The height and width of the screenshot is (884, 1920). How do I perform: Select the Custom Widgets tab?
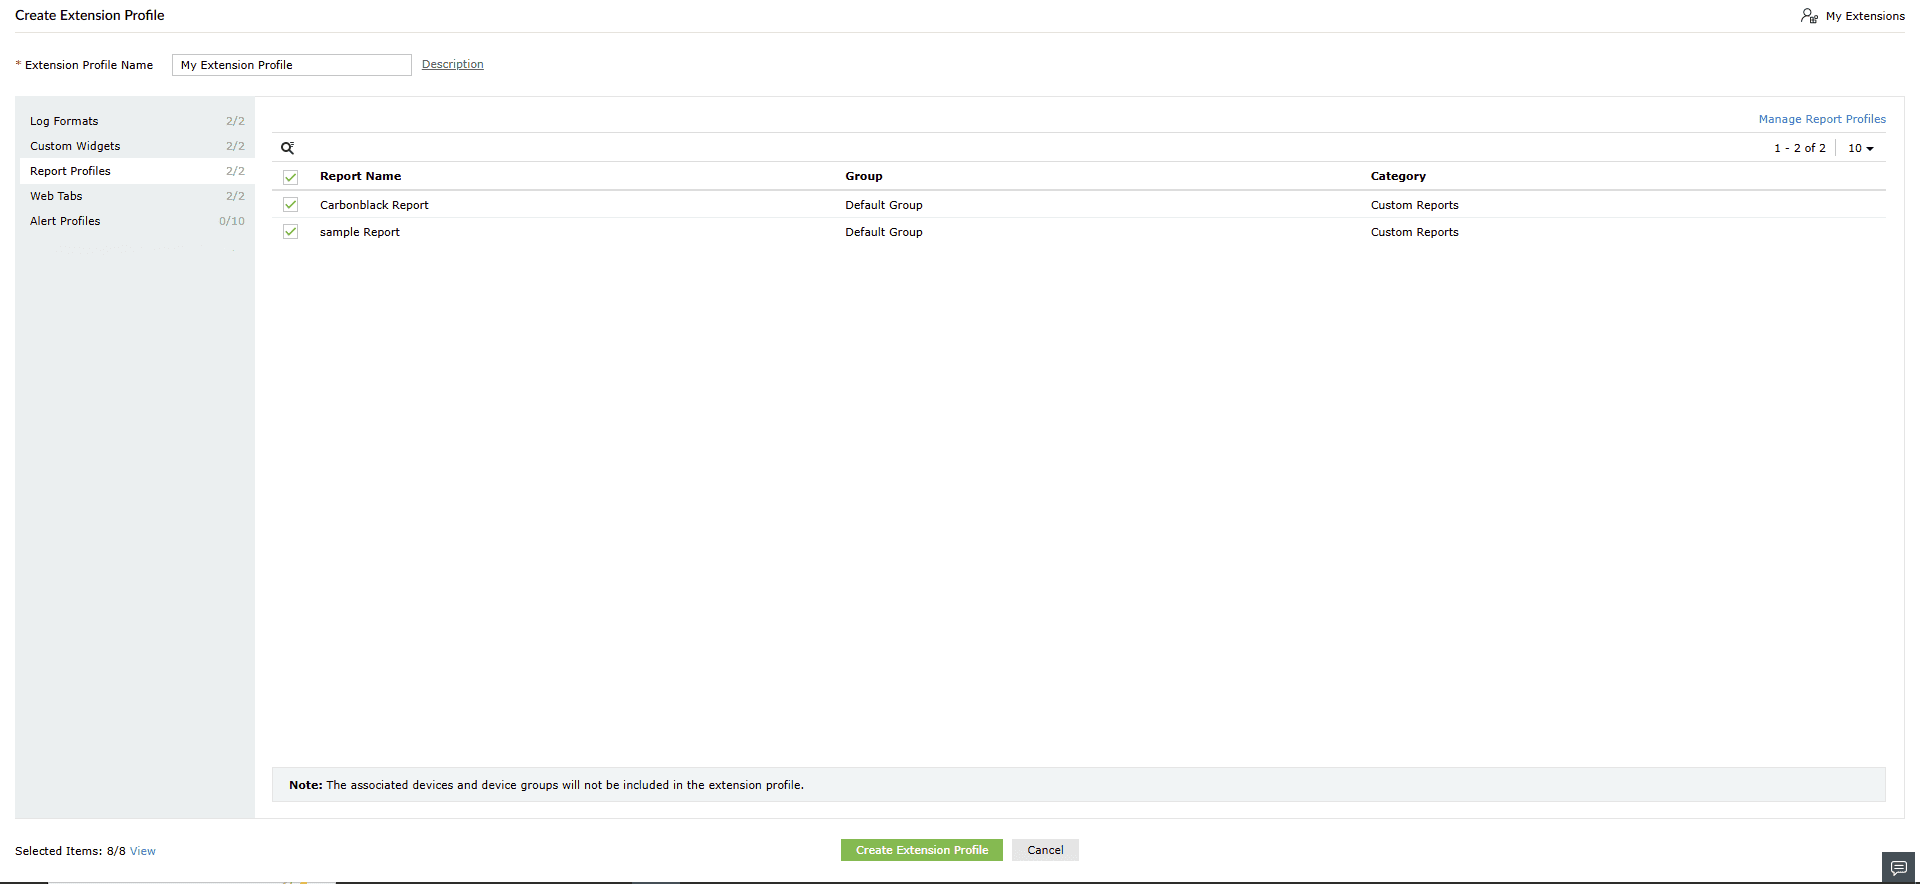pyautogui.click(x=137, y=146)
